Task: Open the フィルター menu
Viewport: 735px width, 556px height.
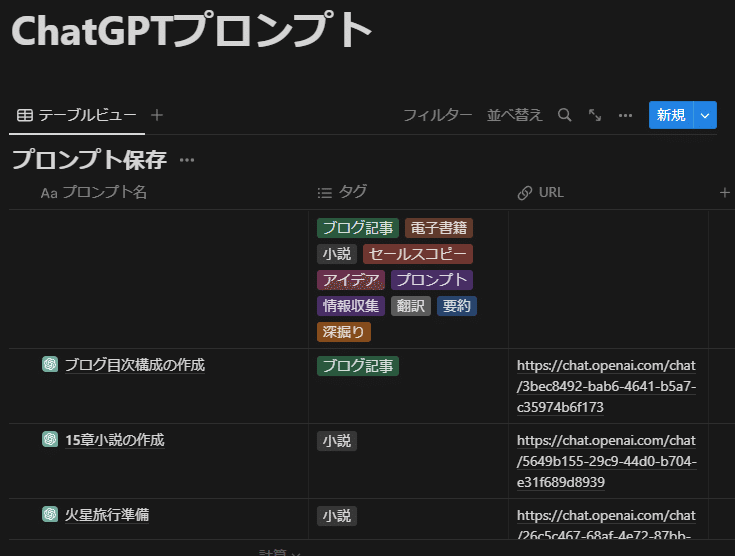Action: click(438, 115)
